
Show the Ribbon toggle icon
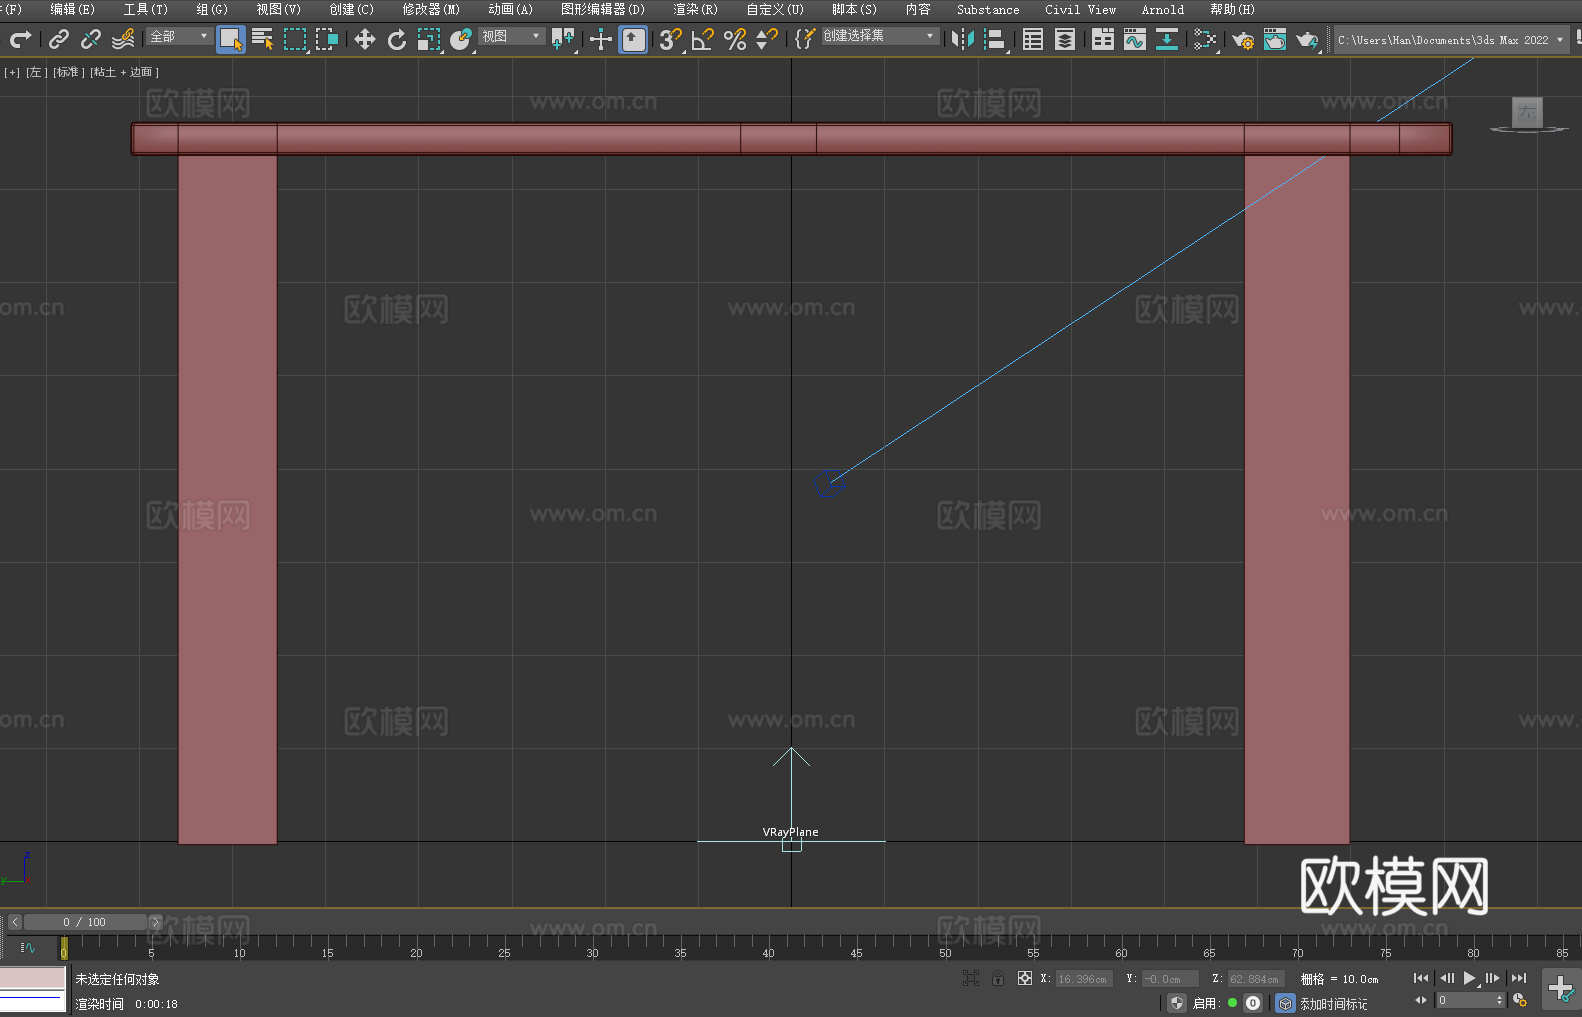(x=1103, y=39)
